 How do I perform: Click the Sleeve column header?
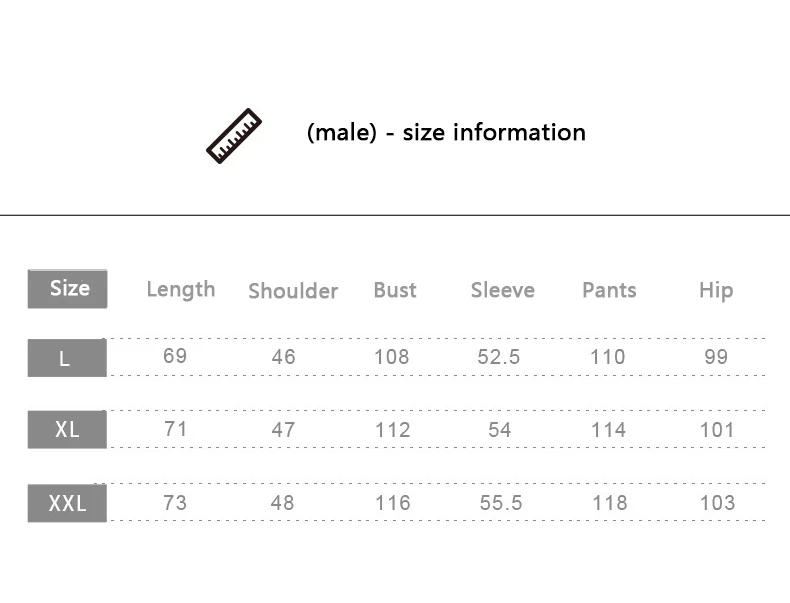pyautogui.click(x=503, y=290)
